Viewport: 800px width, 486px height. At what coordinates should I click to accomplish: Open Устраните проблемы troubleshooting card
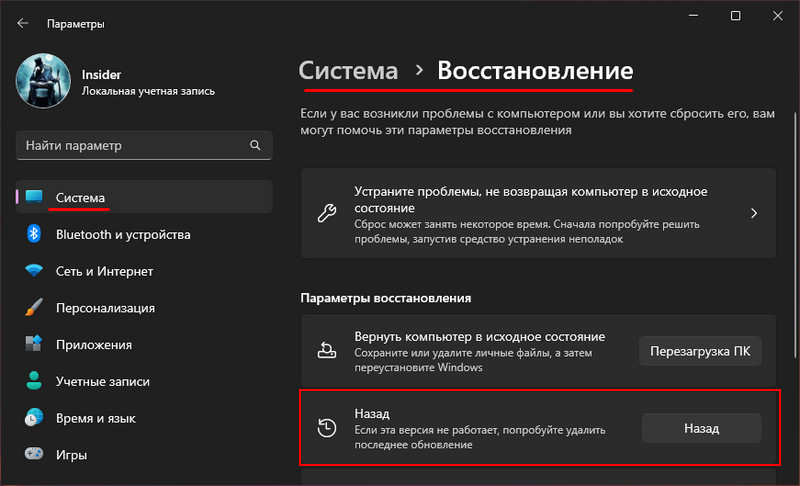coord(538,213)
